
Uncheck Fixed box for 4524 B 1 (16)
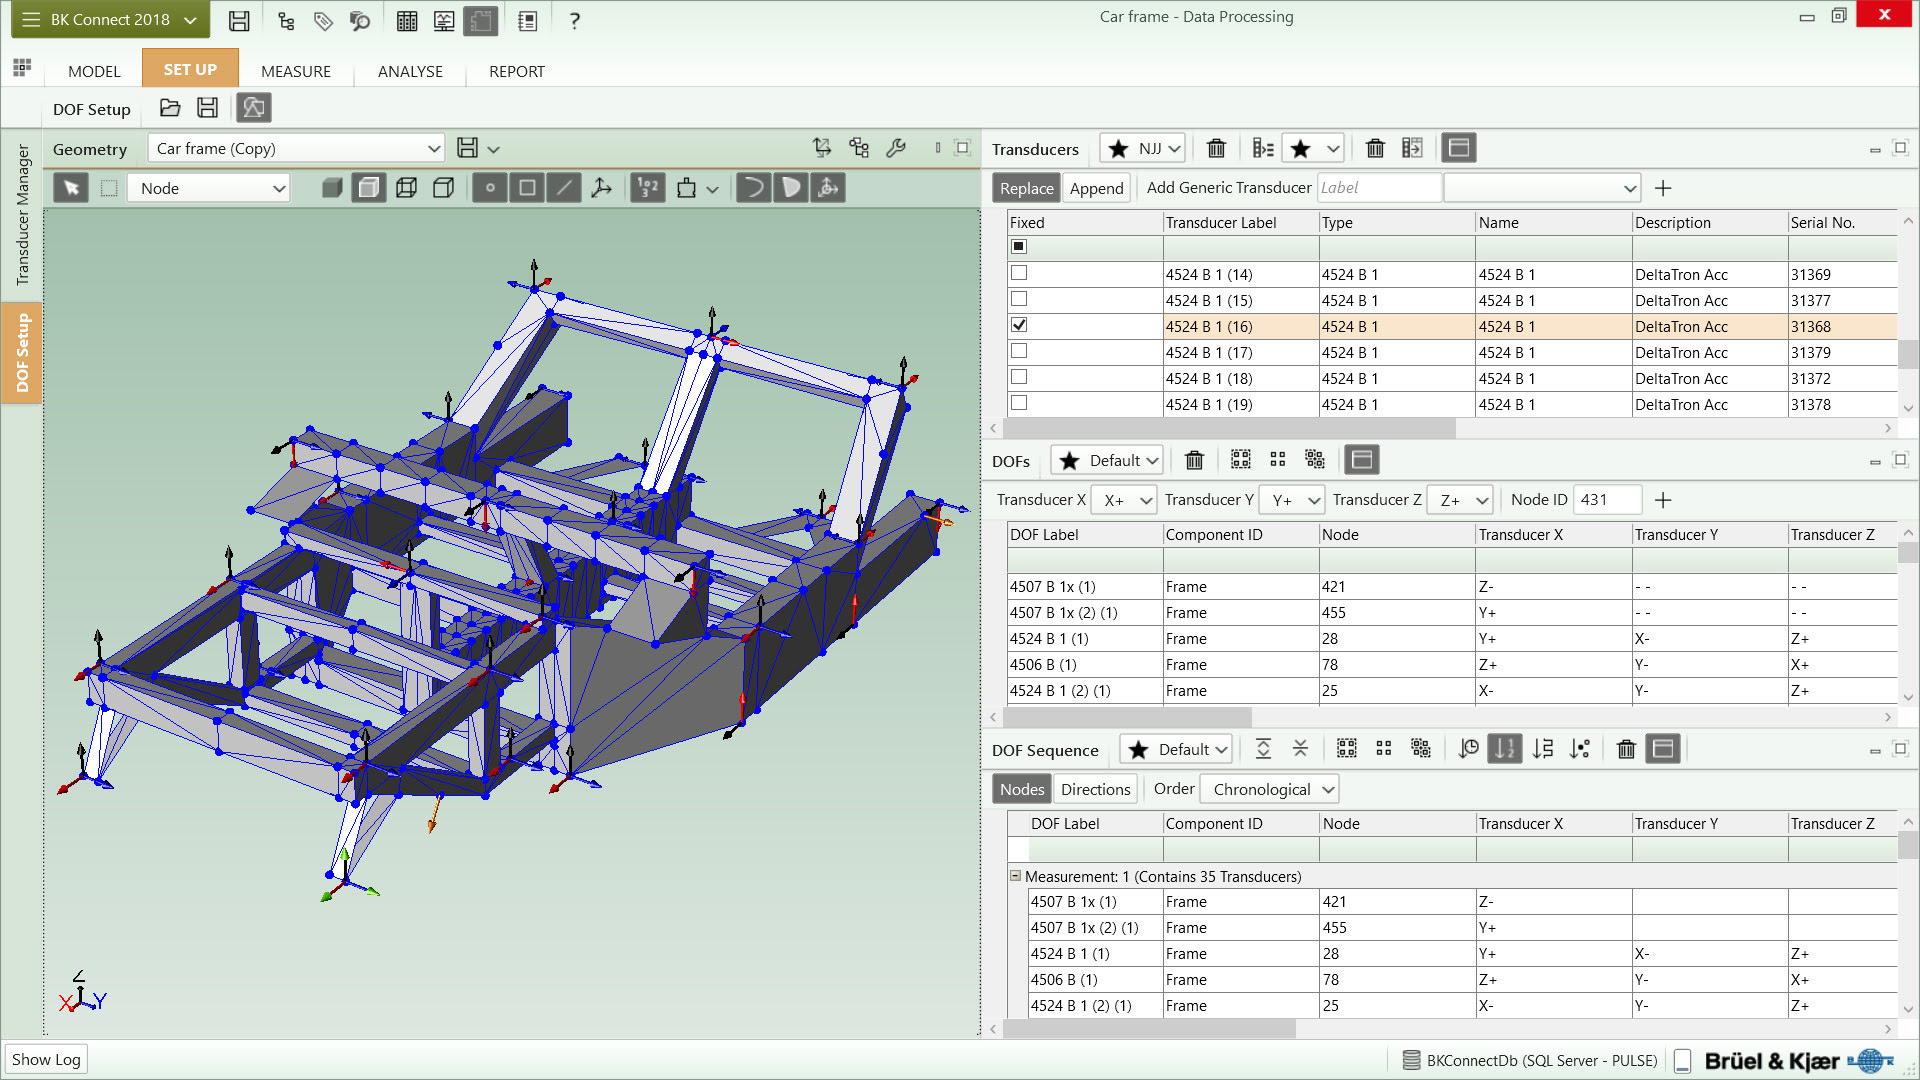[1019, 325]
